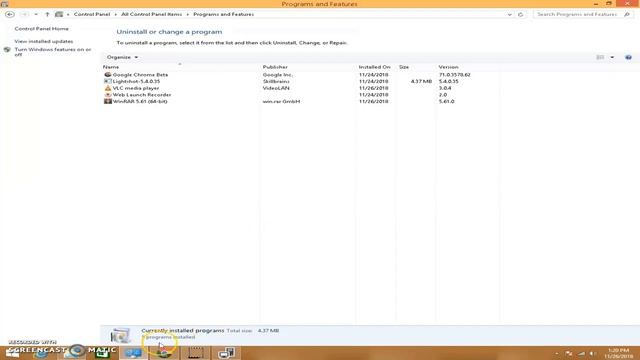This screenshot has height=360, width=640.
Task: Open Google Chrome from the taskbar
Action: point(164,353)
